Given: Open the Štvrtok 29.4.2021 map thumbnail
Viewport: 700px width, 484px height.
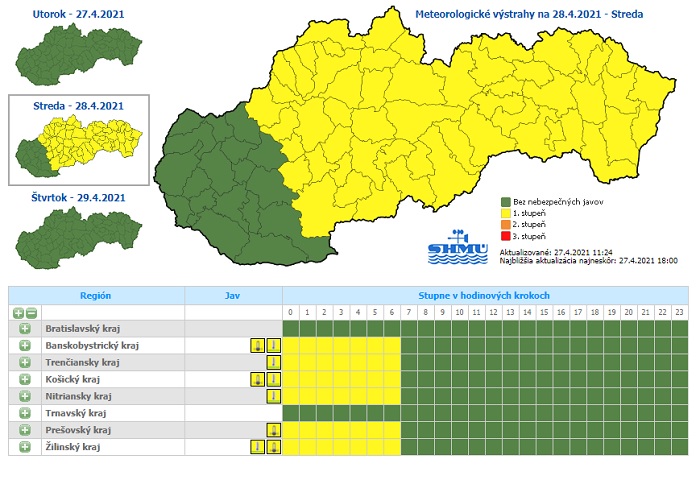Looking at the screenshot, I should click(x=79, y=238).
